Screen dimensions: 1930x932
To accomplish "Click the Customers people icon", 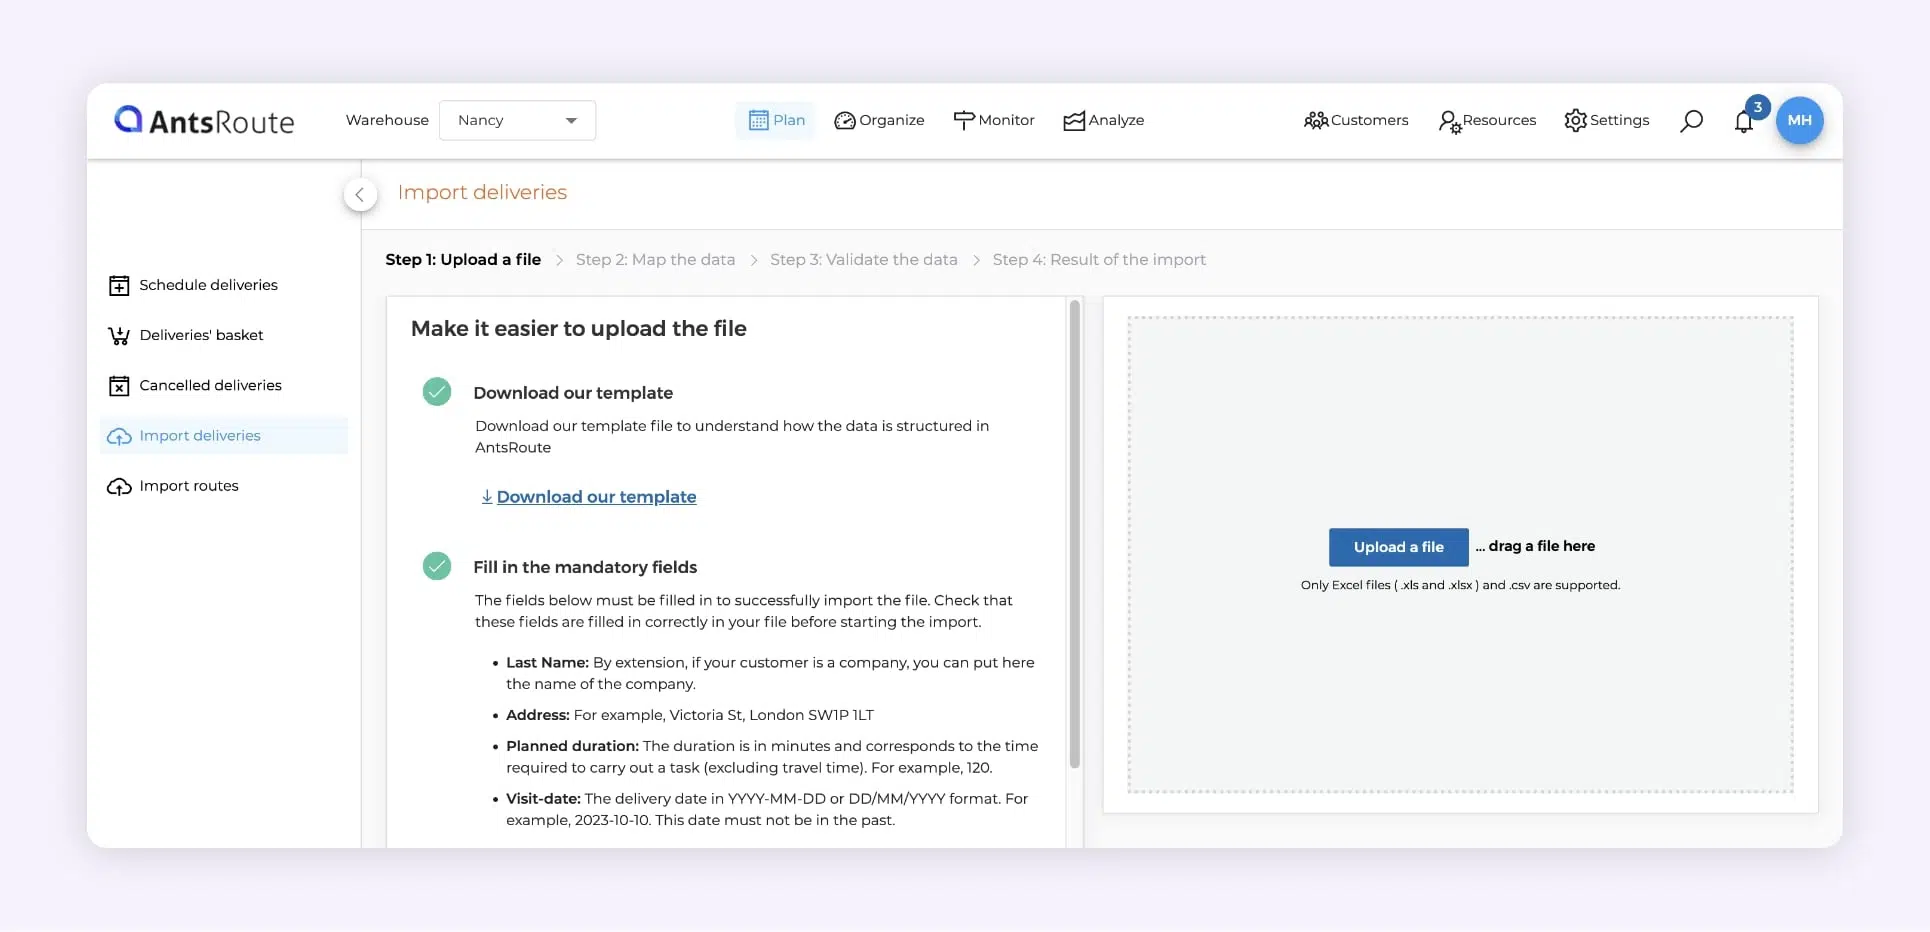I will [x=1315, y=120].
